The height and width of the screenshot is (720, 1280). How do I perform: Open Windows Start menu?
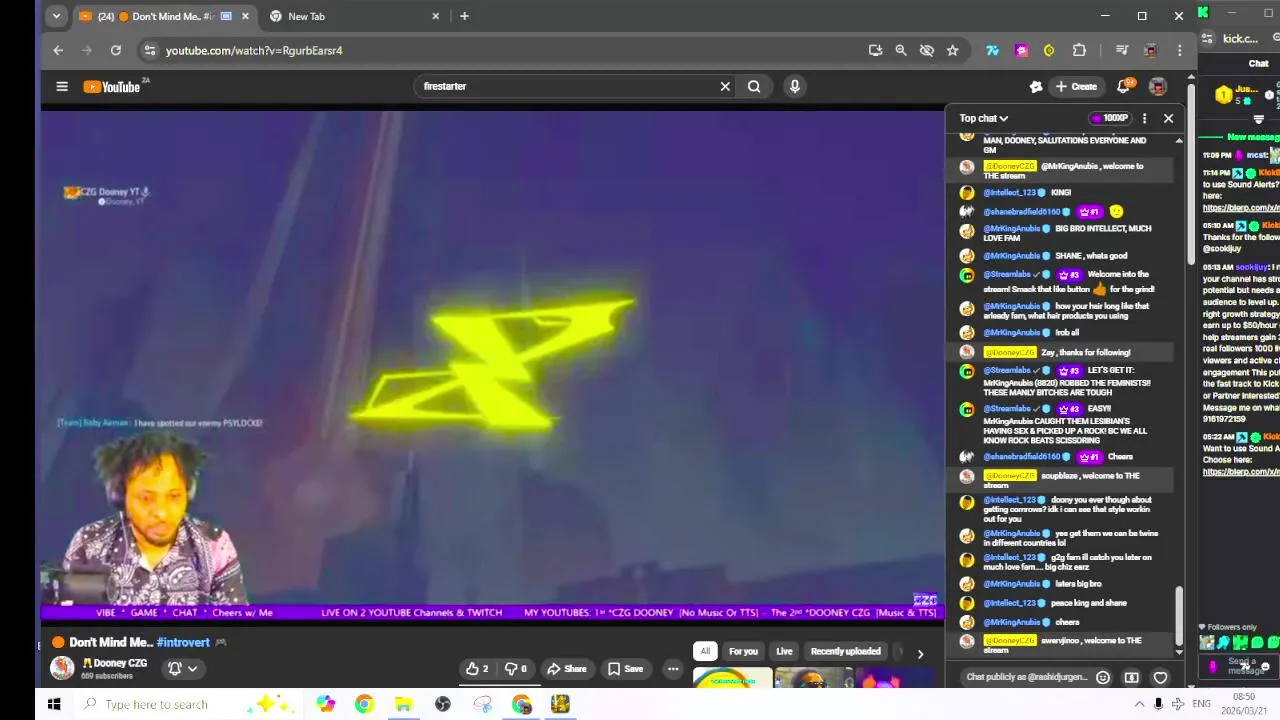[54, 704]
